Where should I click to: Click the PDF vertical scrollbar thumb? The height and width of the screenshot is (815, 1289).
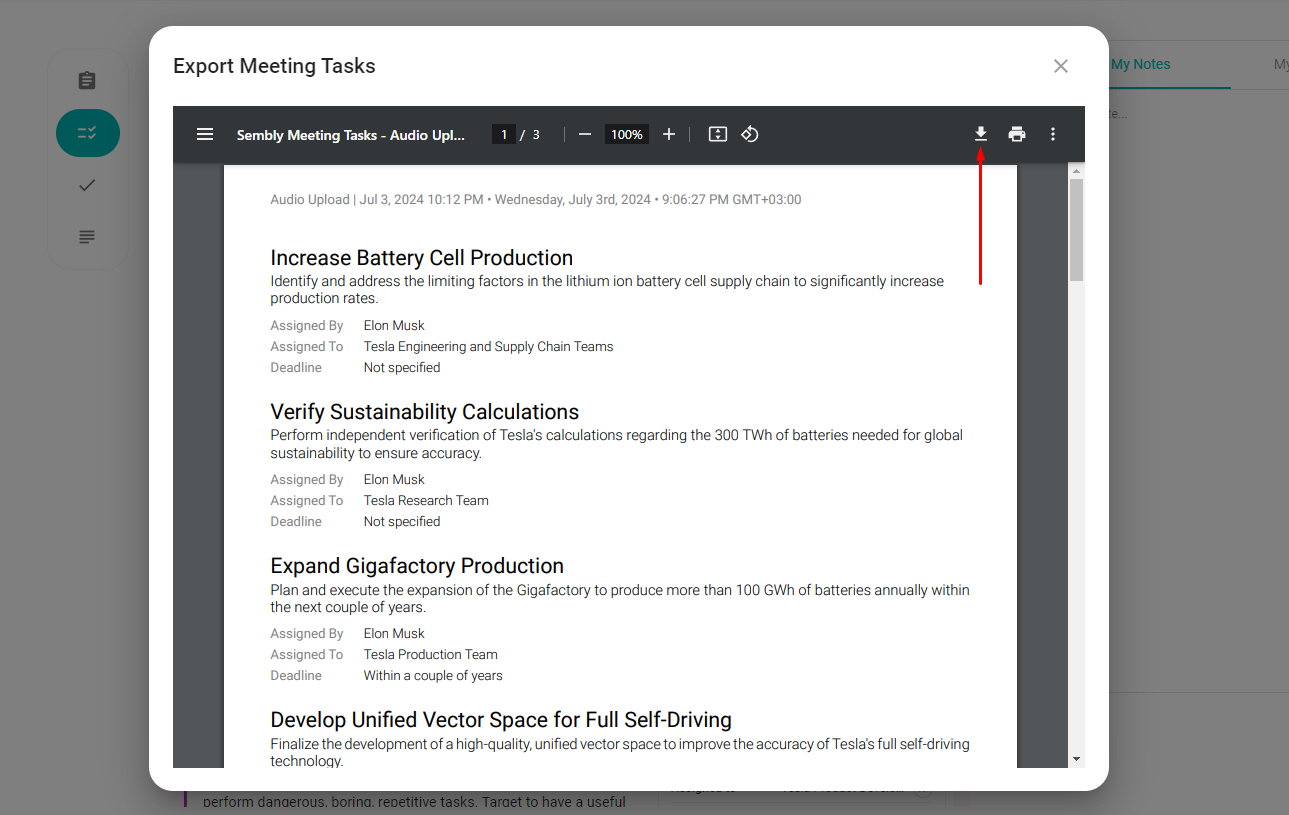pos(1077,230)
